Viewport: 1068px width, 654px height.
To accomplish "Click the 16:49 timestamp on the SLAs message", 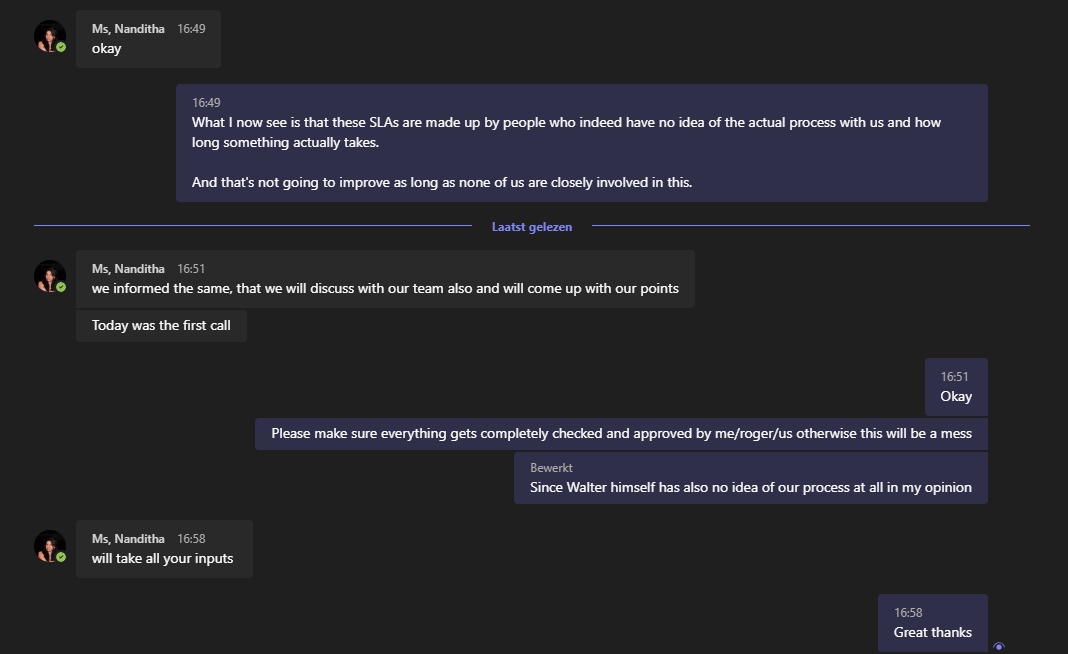I will pos(206,102).
